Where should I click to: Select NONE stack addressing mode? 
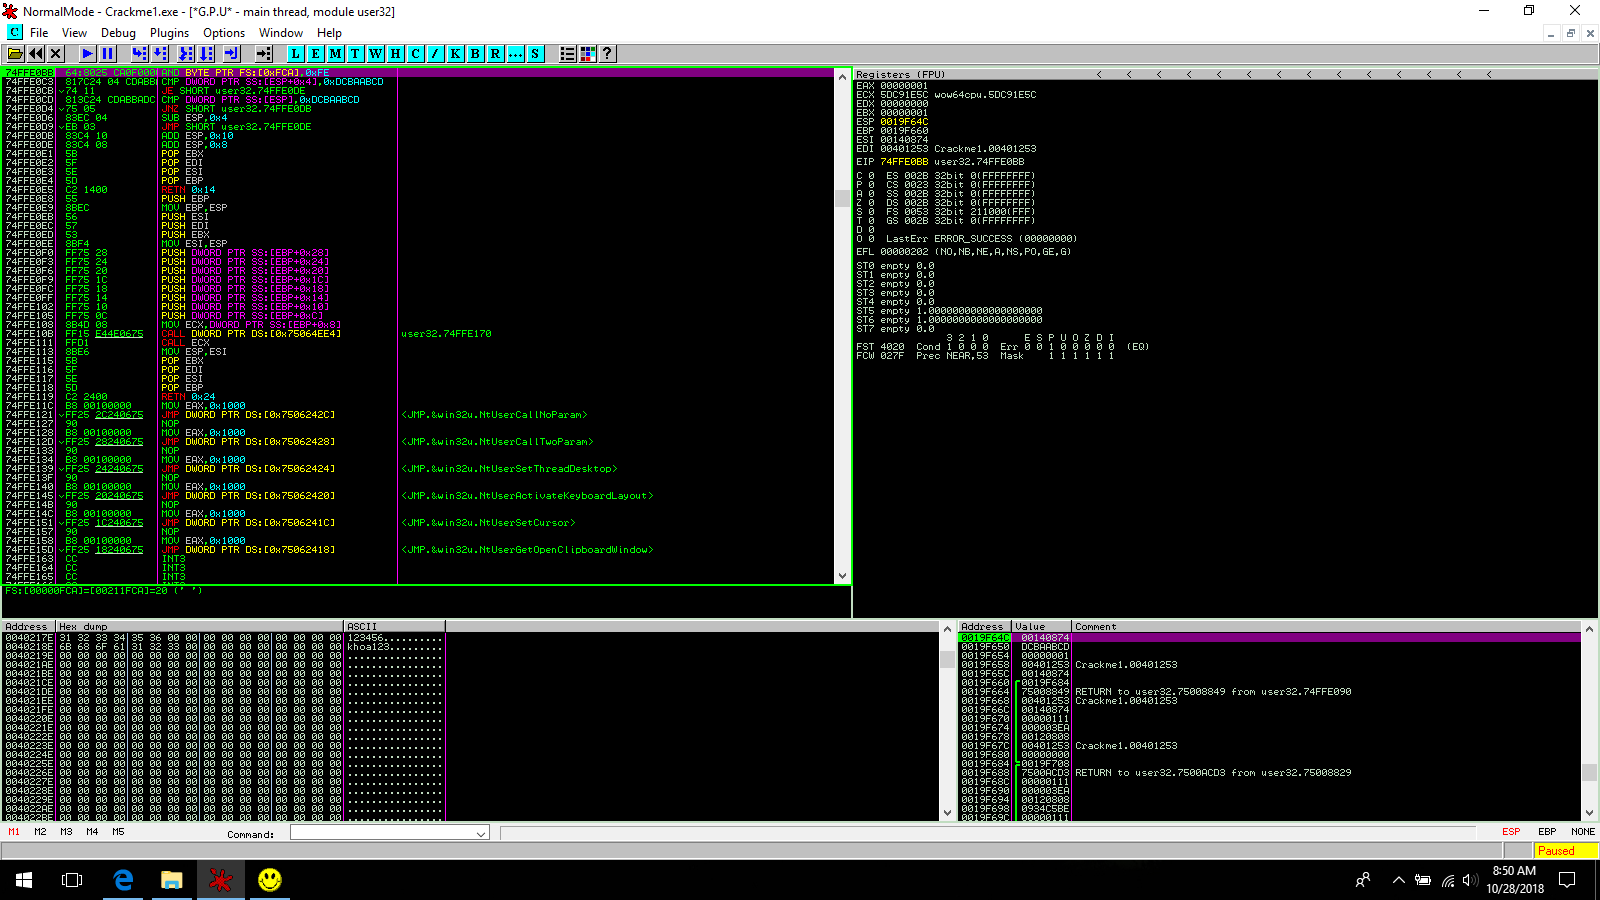tap(1583, 832)
